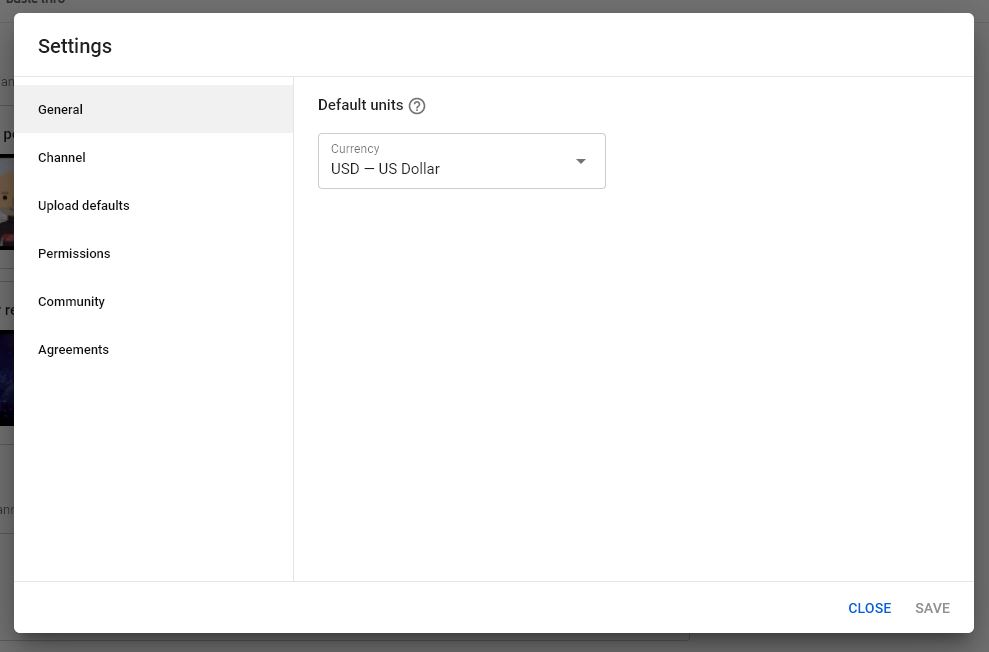Open the USD — US Dollar currency selector
The image size is (989, 652).
click(x=462, y=161)
